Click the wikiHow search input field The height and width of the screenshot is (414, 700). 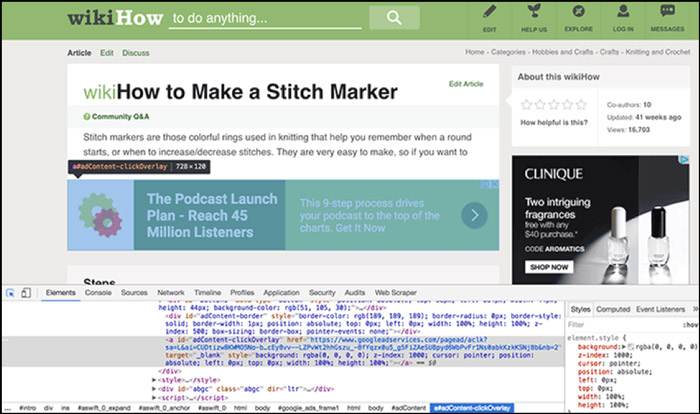(x=265, y=18)
